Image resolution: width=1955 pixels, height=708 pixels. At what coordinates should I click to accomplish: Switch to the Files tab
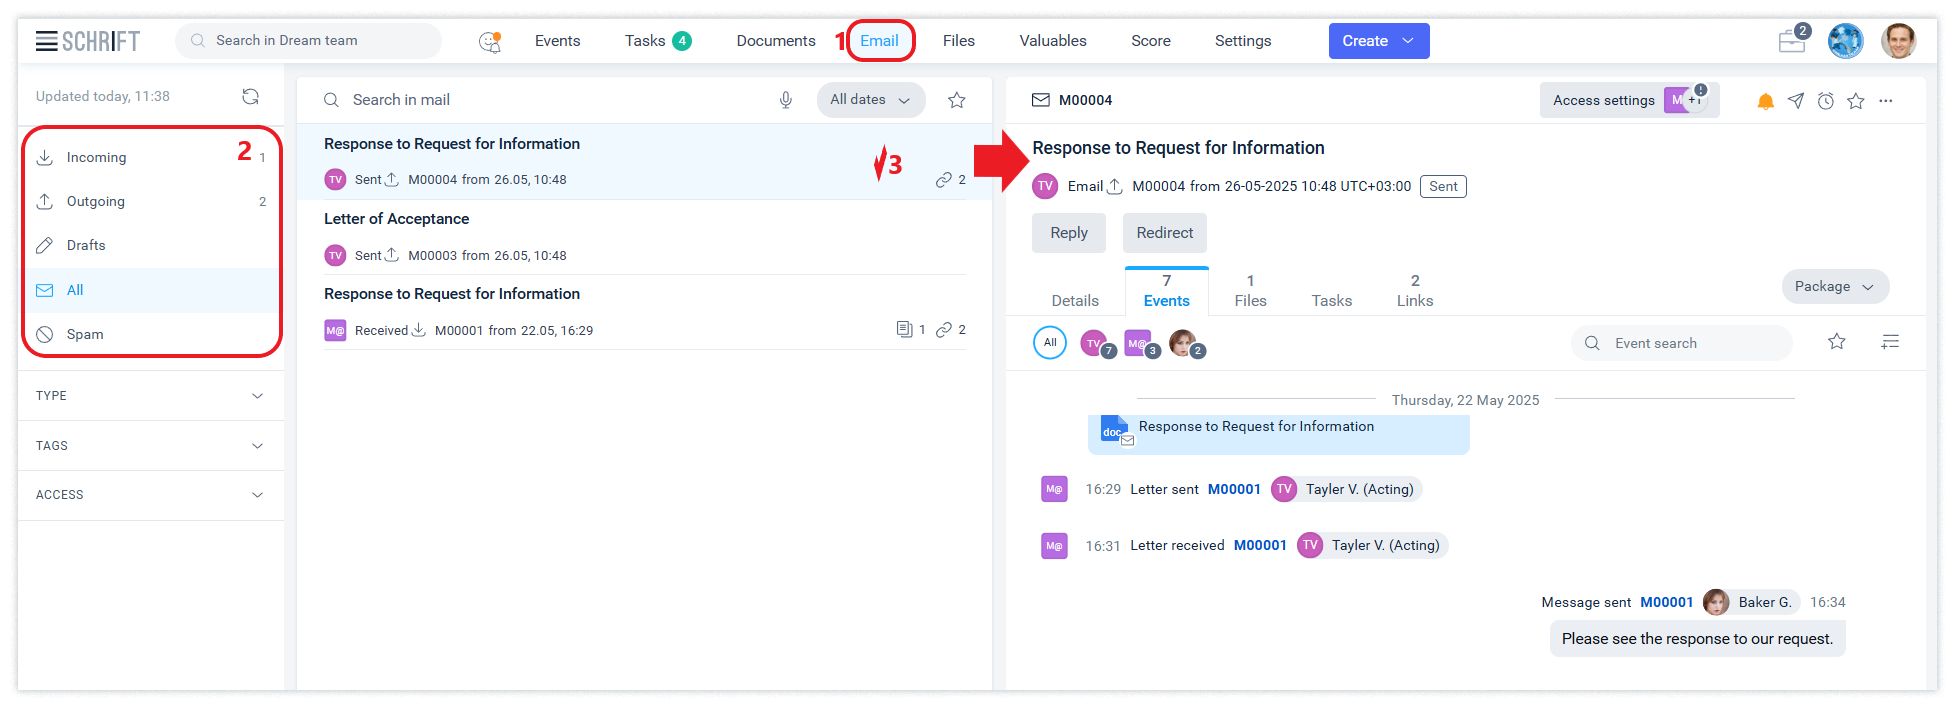click(x=1250, y=291)
